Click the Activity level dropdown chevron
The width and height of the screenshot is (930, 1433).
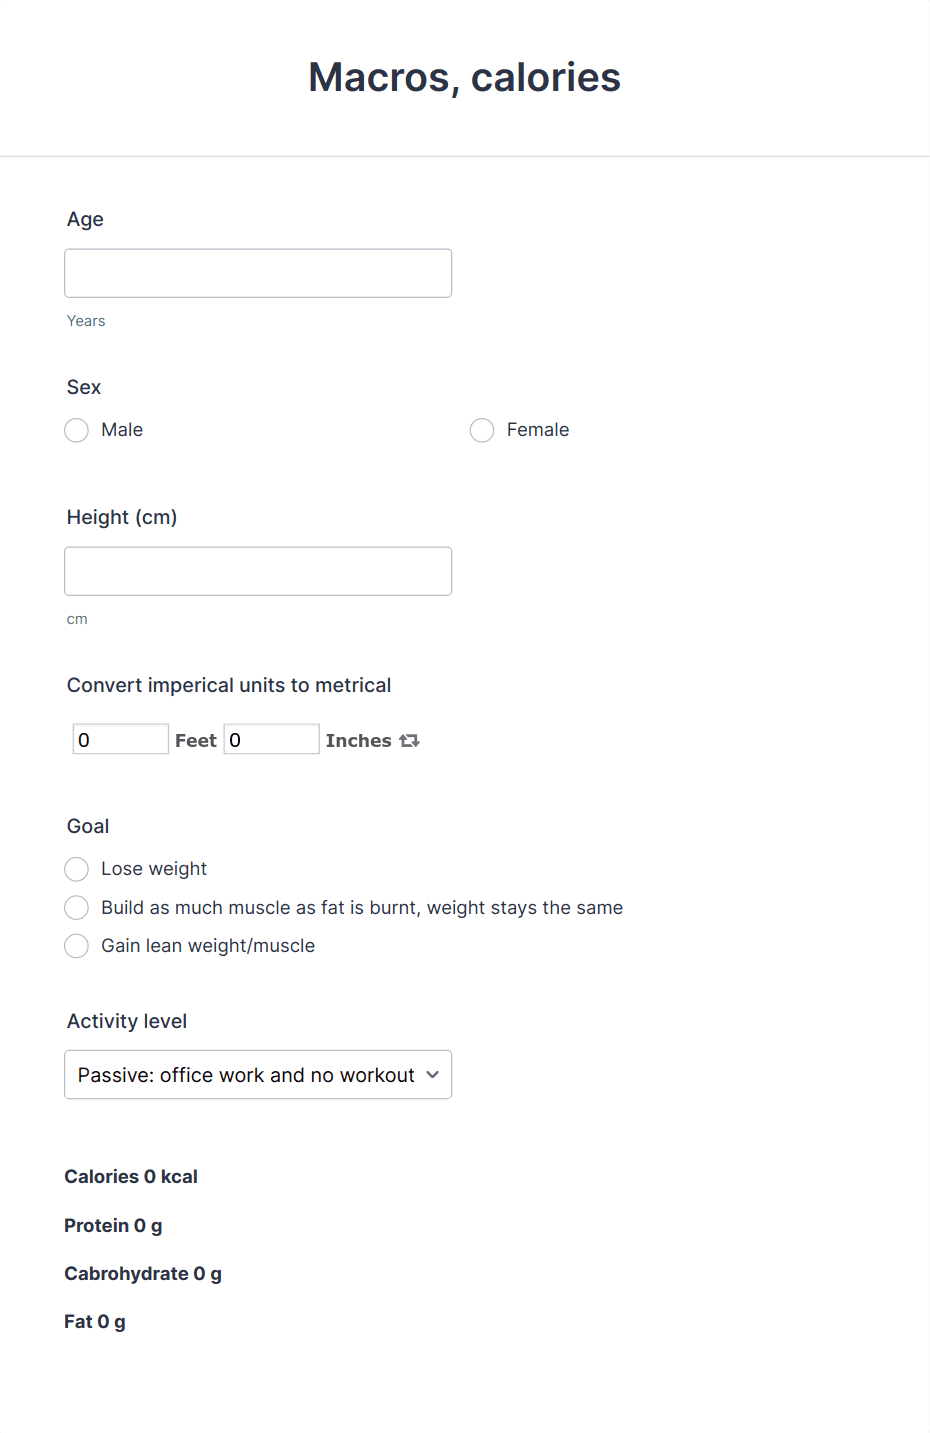click(432, 1074)
